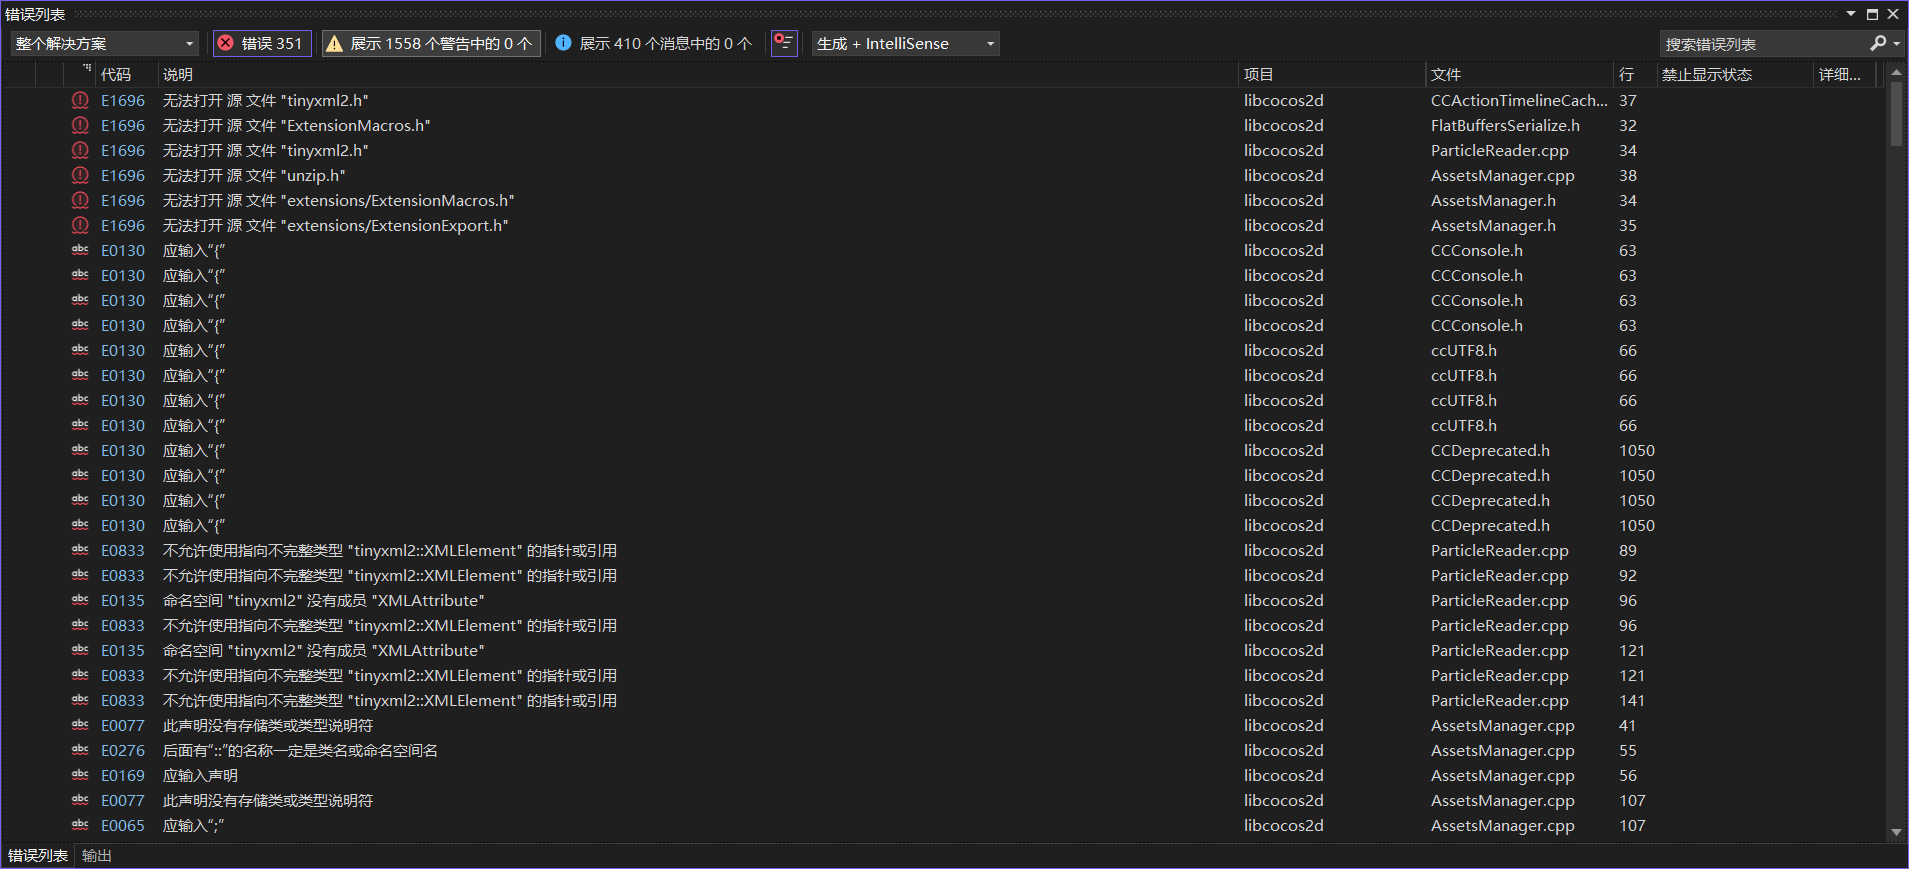Sort by the 代码 (Code) column header
1909x869 pixels.
[x=116, y=74]
